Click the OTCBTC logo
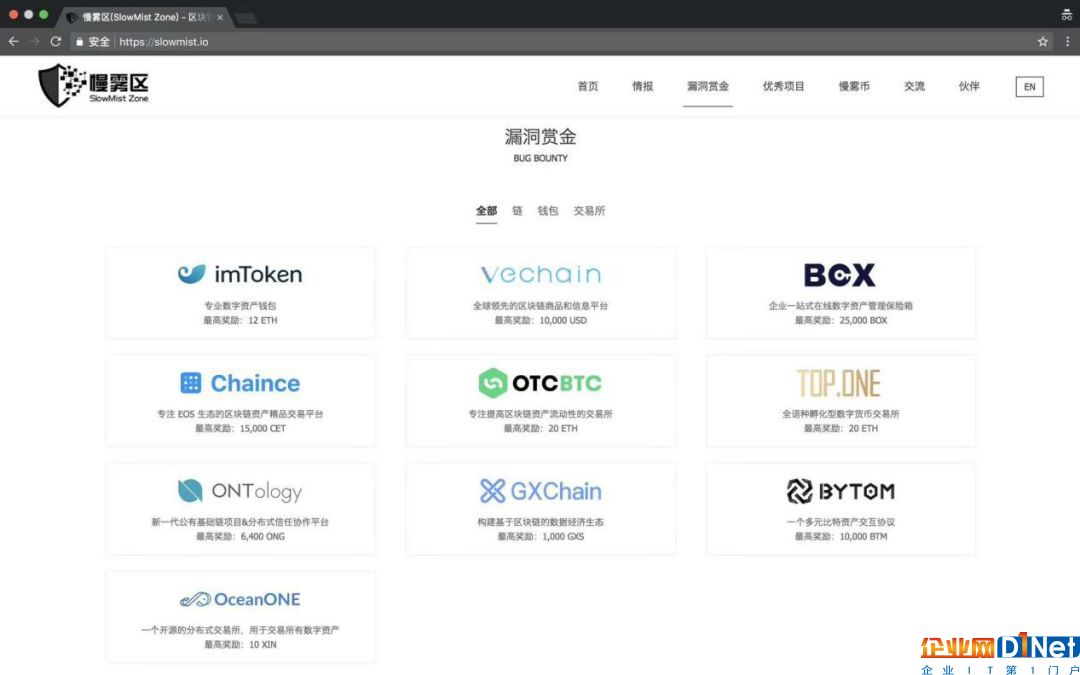Viewport: 1080px width, 675px height. click(x=540, y=383)
